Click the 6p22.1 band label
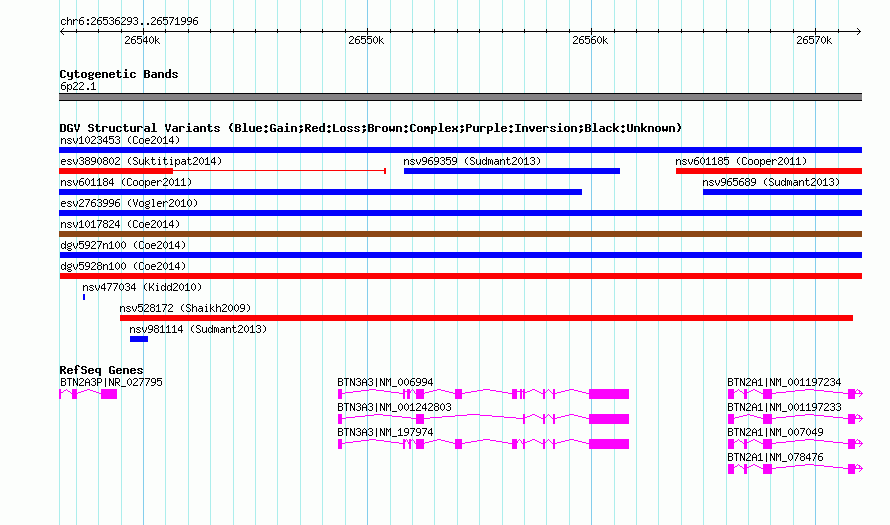 point(78,87)
